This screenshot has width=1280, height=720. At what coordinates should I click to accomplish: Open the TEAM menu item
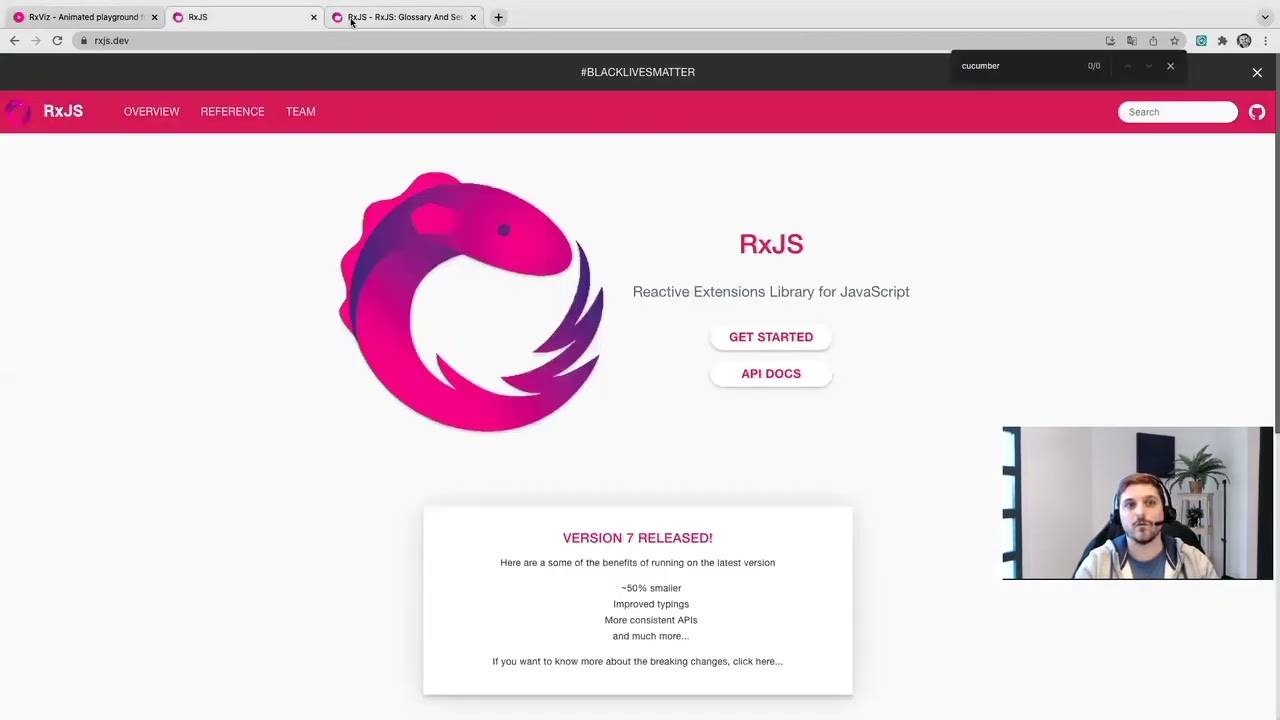(300, 112)
